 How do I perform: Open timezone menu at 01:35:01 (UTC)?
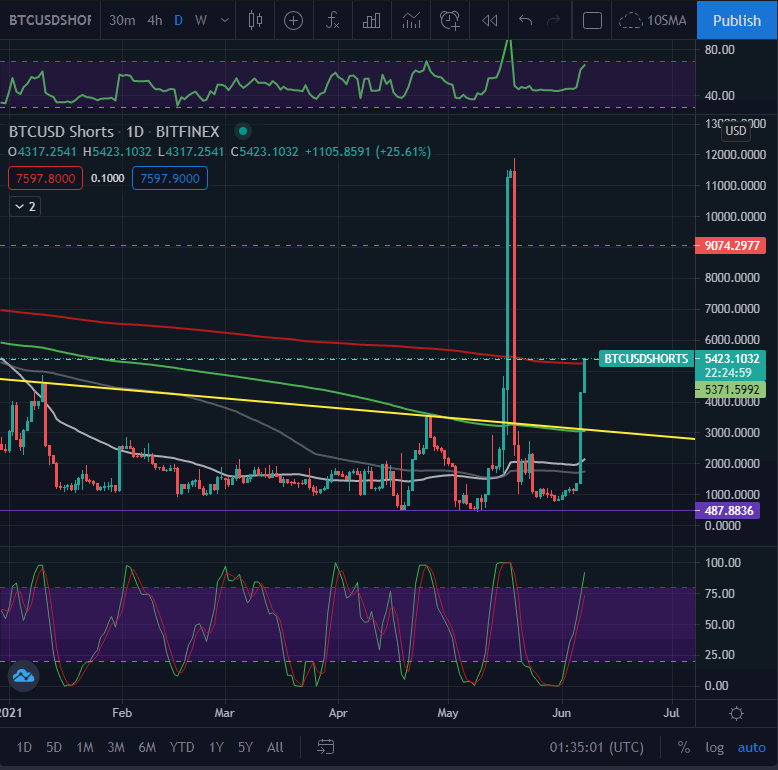(596, 747)
